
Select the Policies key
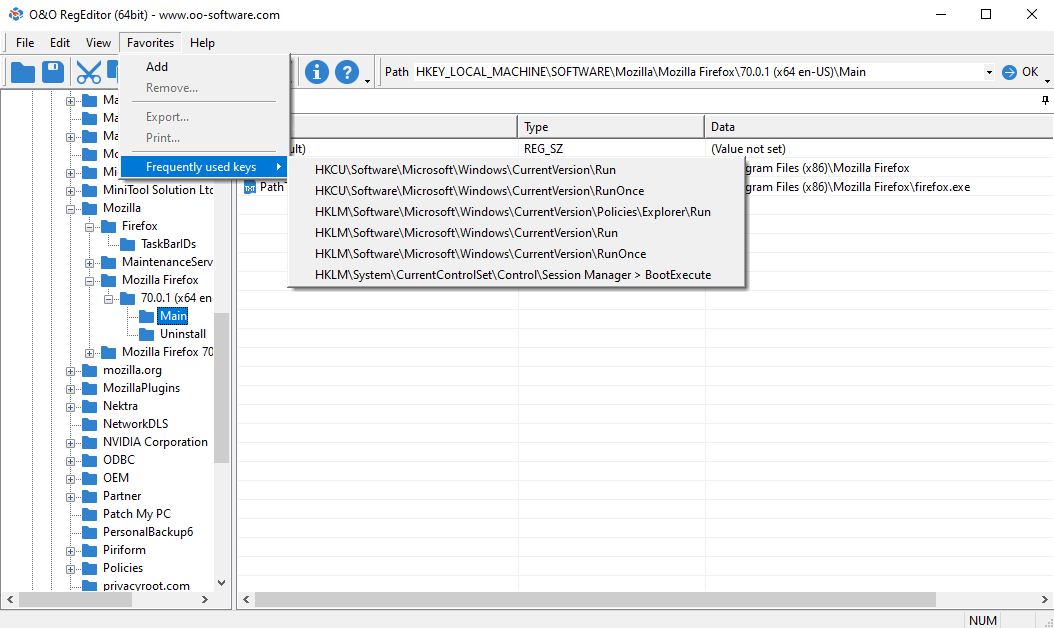pyautogui.click(x=123, y=568)
